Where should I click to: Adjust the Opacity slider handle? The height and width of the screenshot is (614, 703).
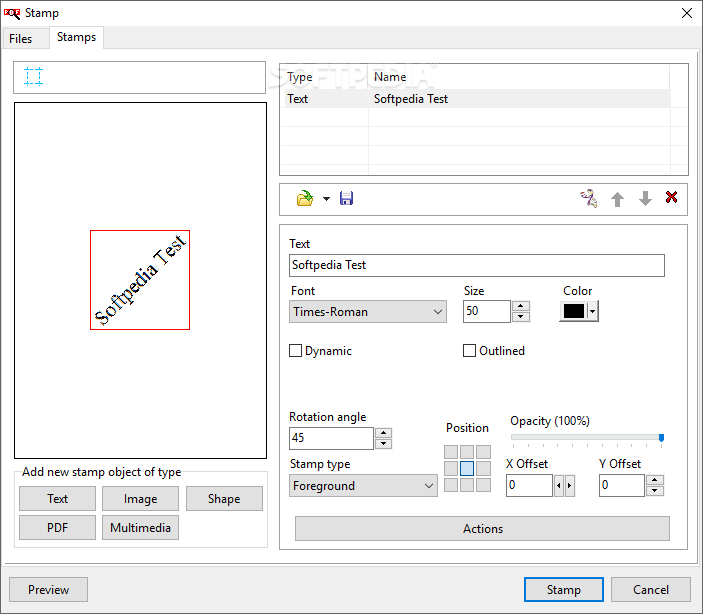click(661, 438)
